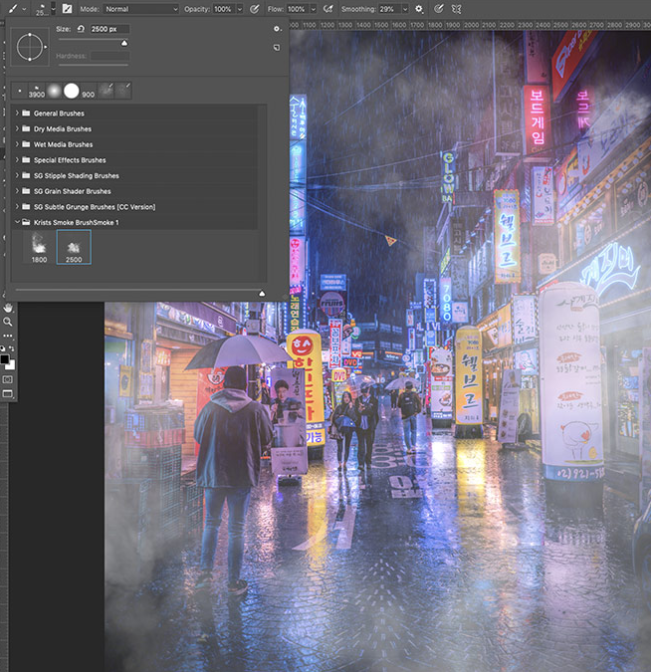Expand the SG Stipple Shading Brushes folder
This screenshot has height=672, width=651.
click(17, 175)
